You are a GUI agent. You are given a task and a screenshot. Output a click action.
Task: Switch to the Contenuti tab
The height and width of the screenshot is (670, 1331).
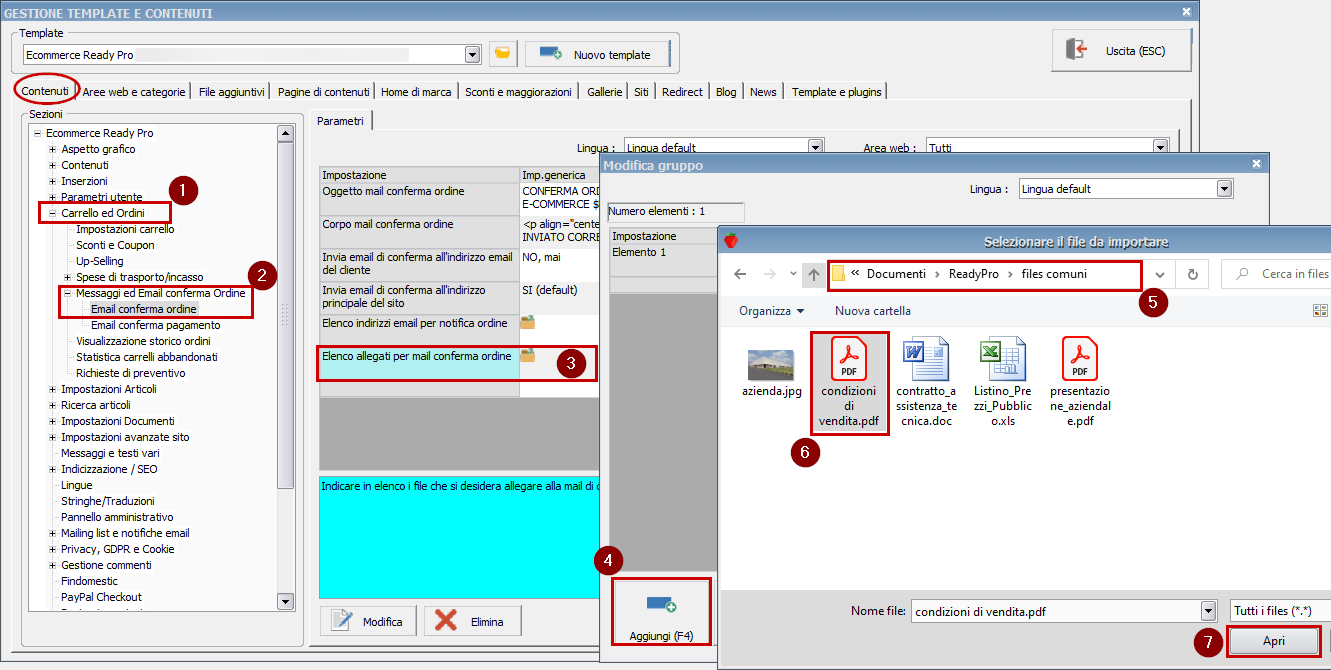[46, 91]
